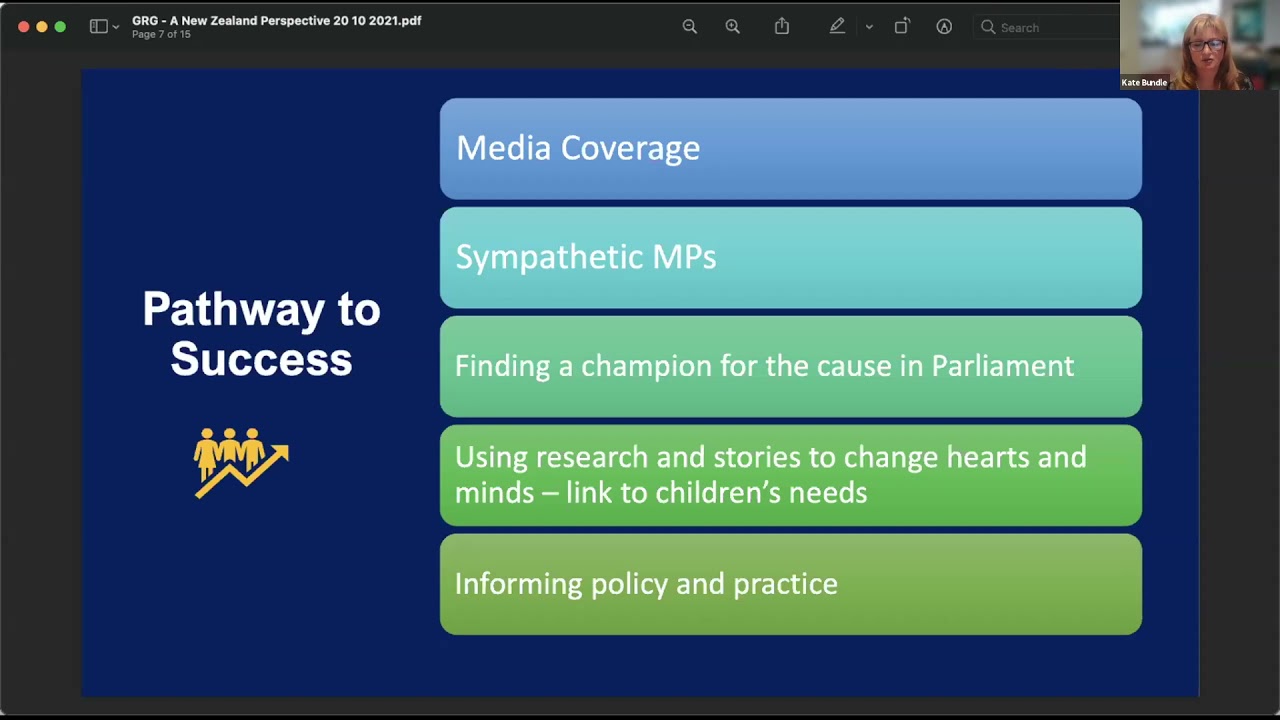1280x720 pixels.
Task: Click the yellow minimize window button
Action: 42,27
